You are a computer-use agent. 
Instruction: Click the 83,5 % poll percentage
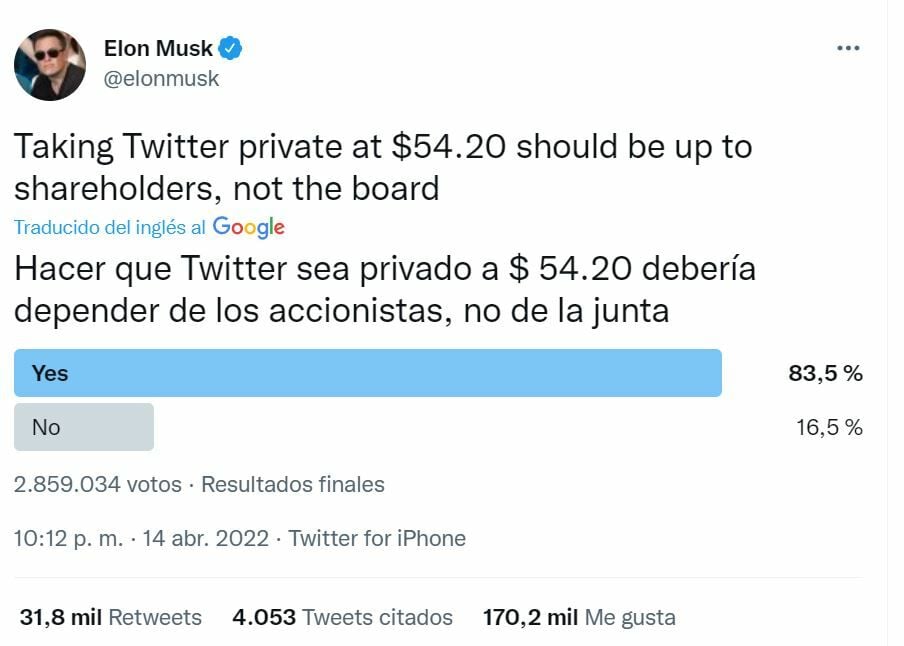coord(825,374)
